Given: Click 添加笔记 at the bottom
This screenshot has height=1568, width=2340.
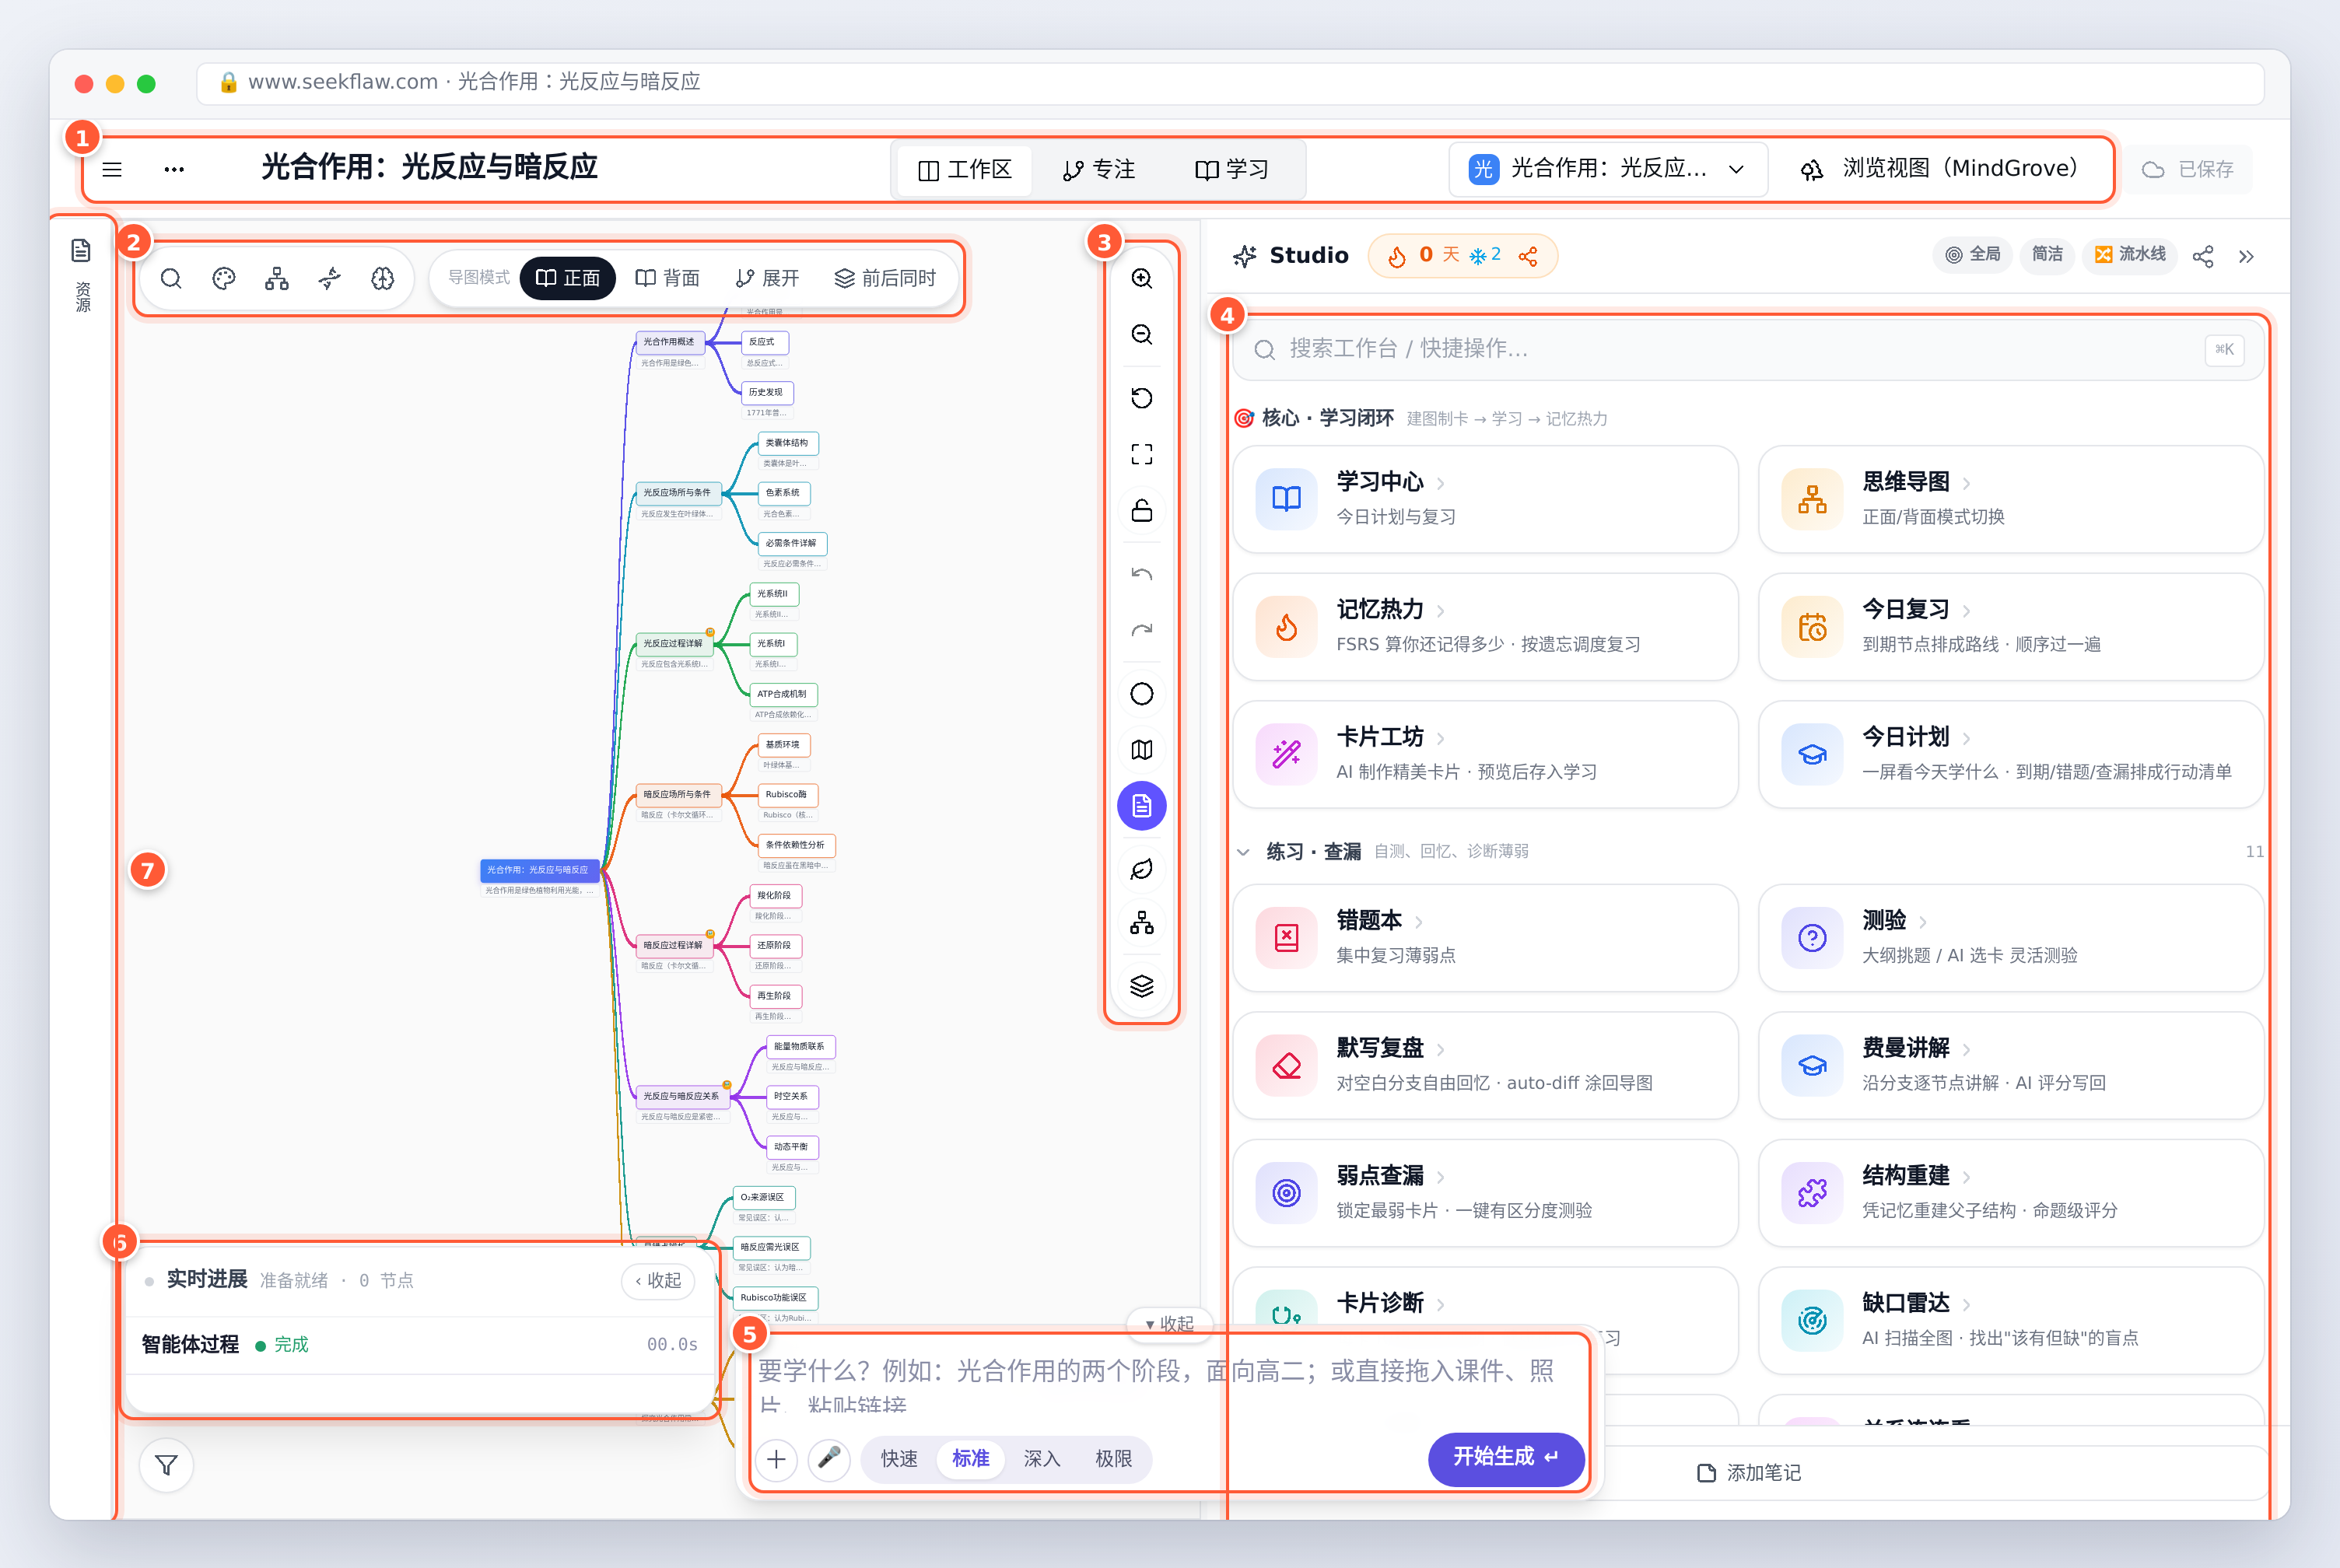Looking at the screenshot, I should click(x=1749, y=1473).
